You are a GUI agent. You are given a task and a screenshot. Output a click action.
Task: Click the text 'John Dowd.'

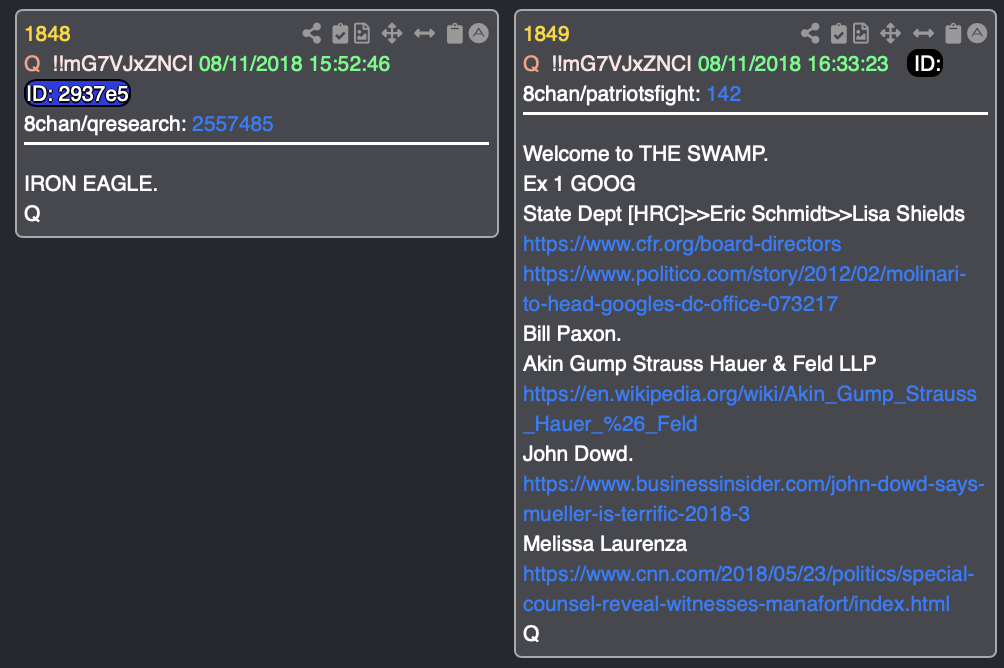click(x=578, y=453)
